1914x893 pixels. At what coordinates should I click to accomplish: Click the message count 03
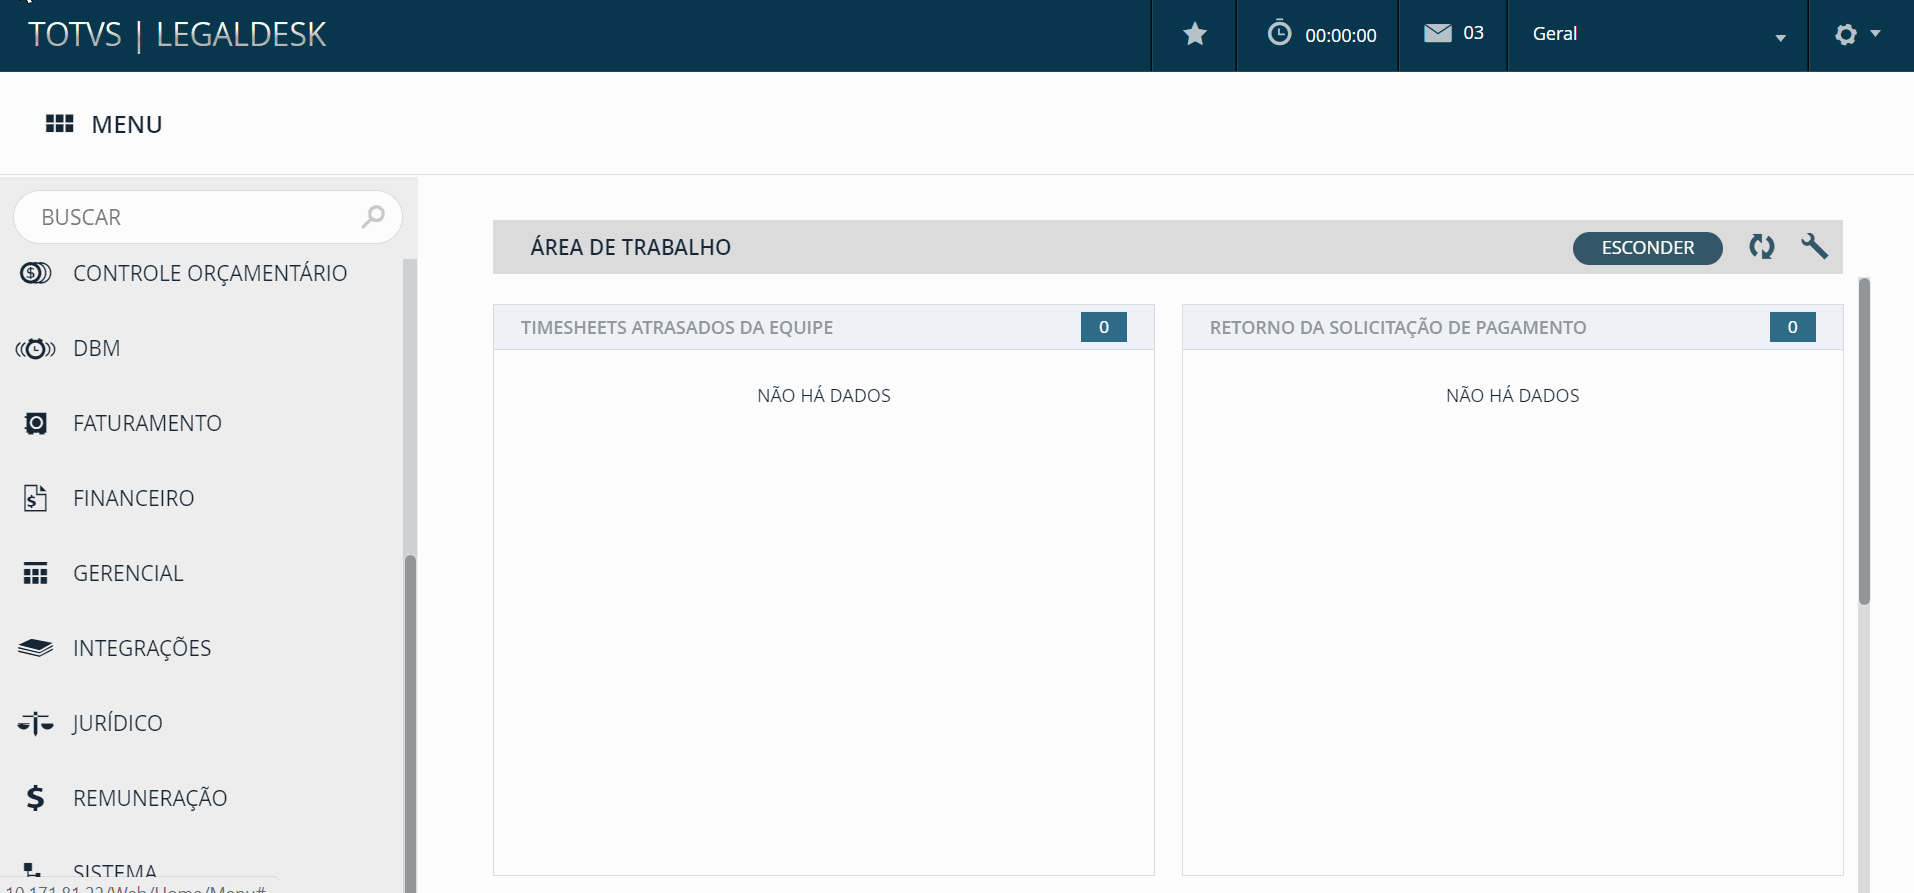point(1473,33)
